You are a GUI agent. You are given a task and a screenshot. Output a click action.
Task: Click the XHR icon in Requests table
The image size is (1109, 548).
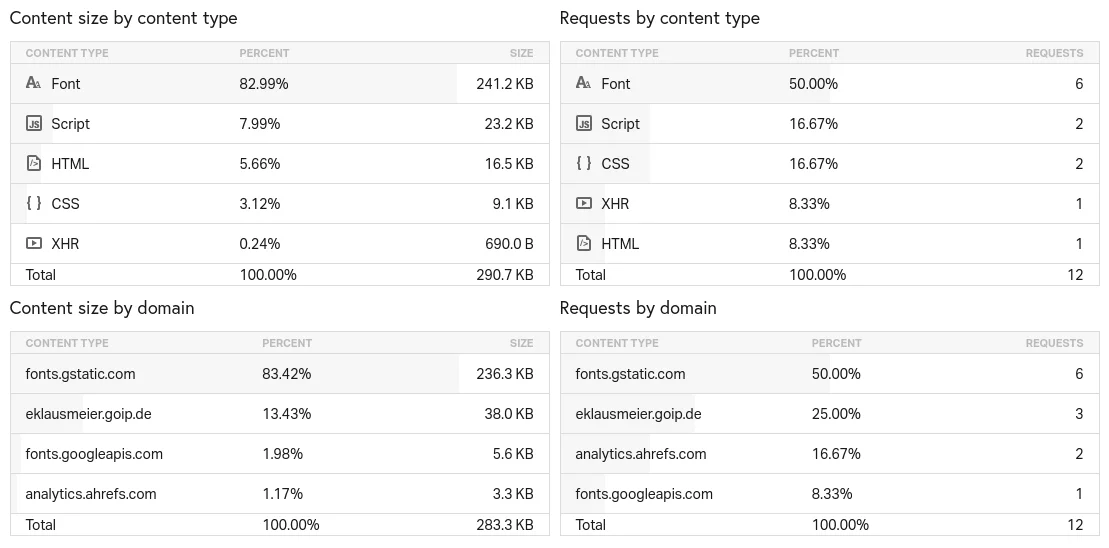(x=584, y=204)
